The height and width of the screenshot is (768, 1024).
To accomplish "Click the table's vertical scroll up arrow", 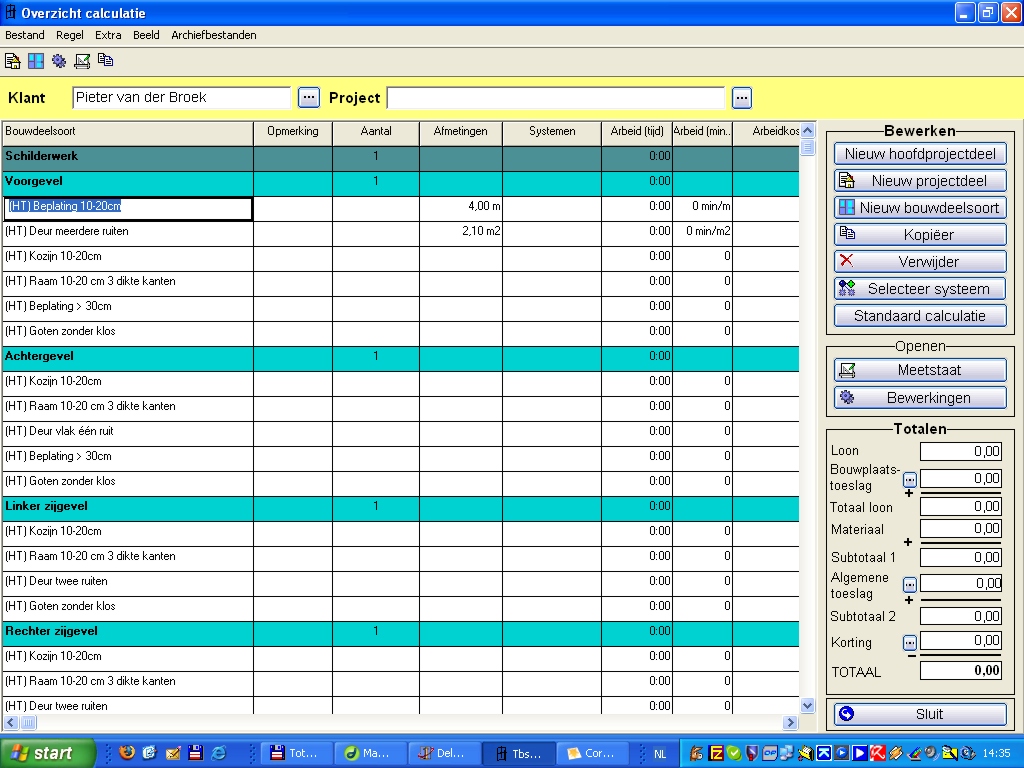I will tap(808, 131).
